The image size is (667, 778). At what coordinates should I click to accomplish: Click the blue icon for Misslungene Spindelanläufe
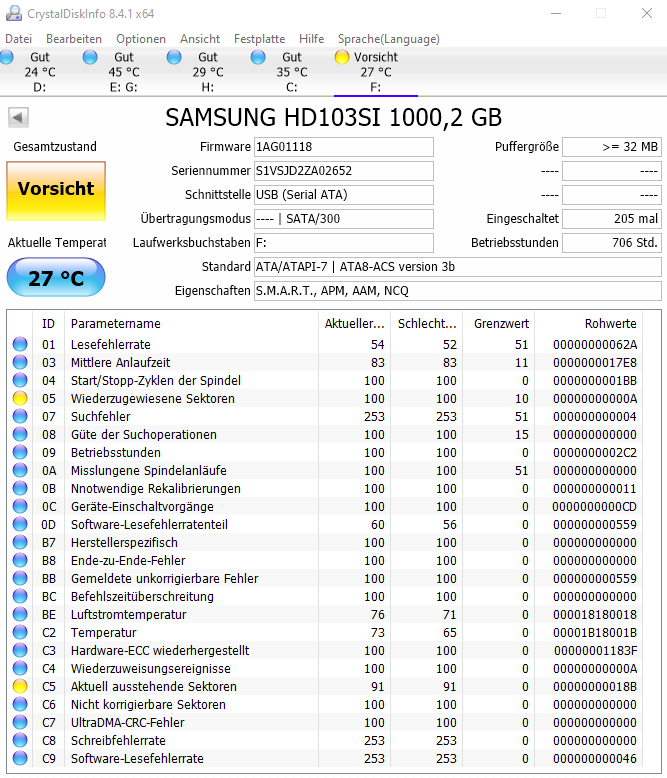pyautogui.click(x=20, y=470)
